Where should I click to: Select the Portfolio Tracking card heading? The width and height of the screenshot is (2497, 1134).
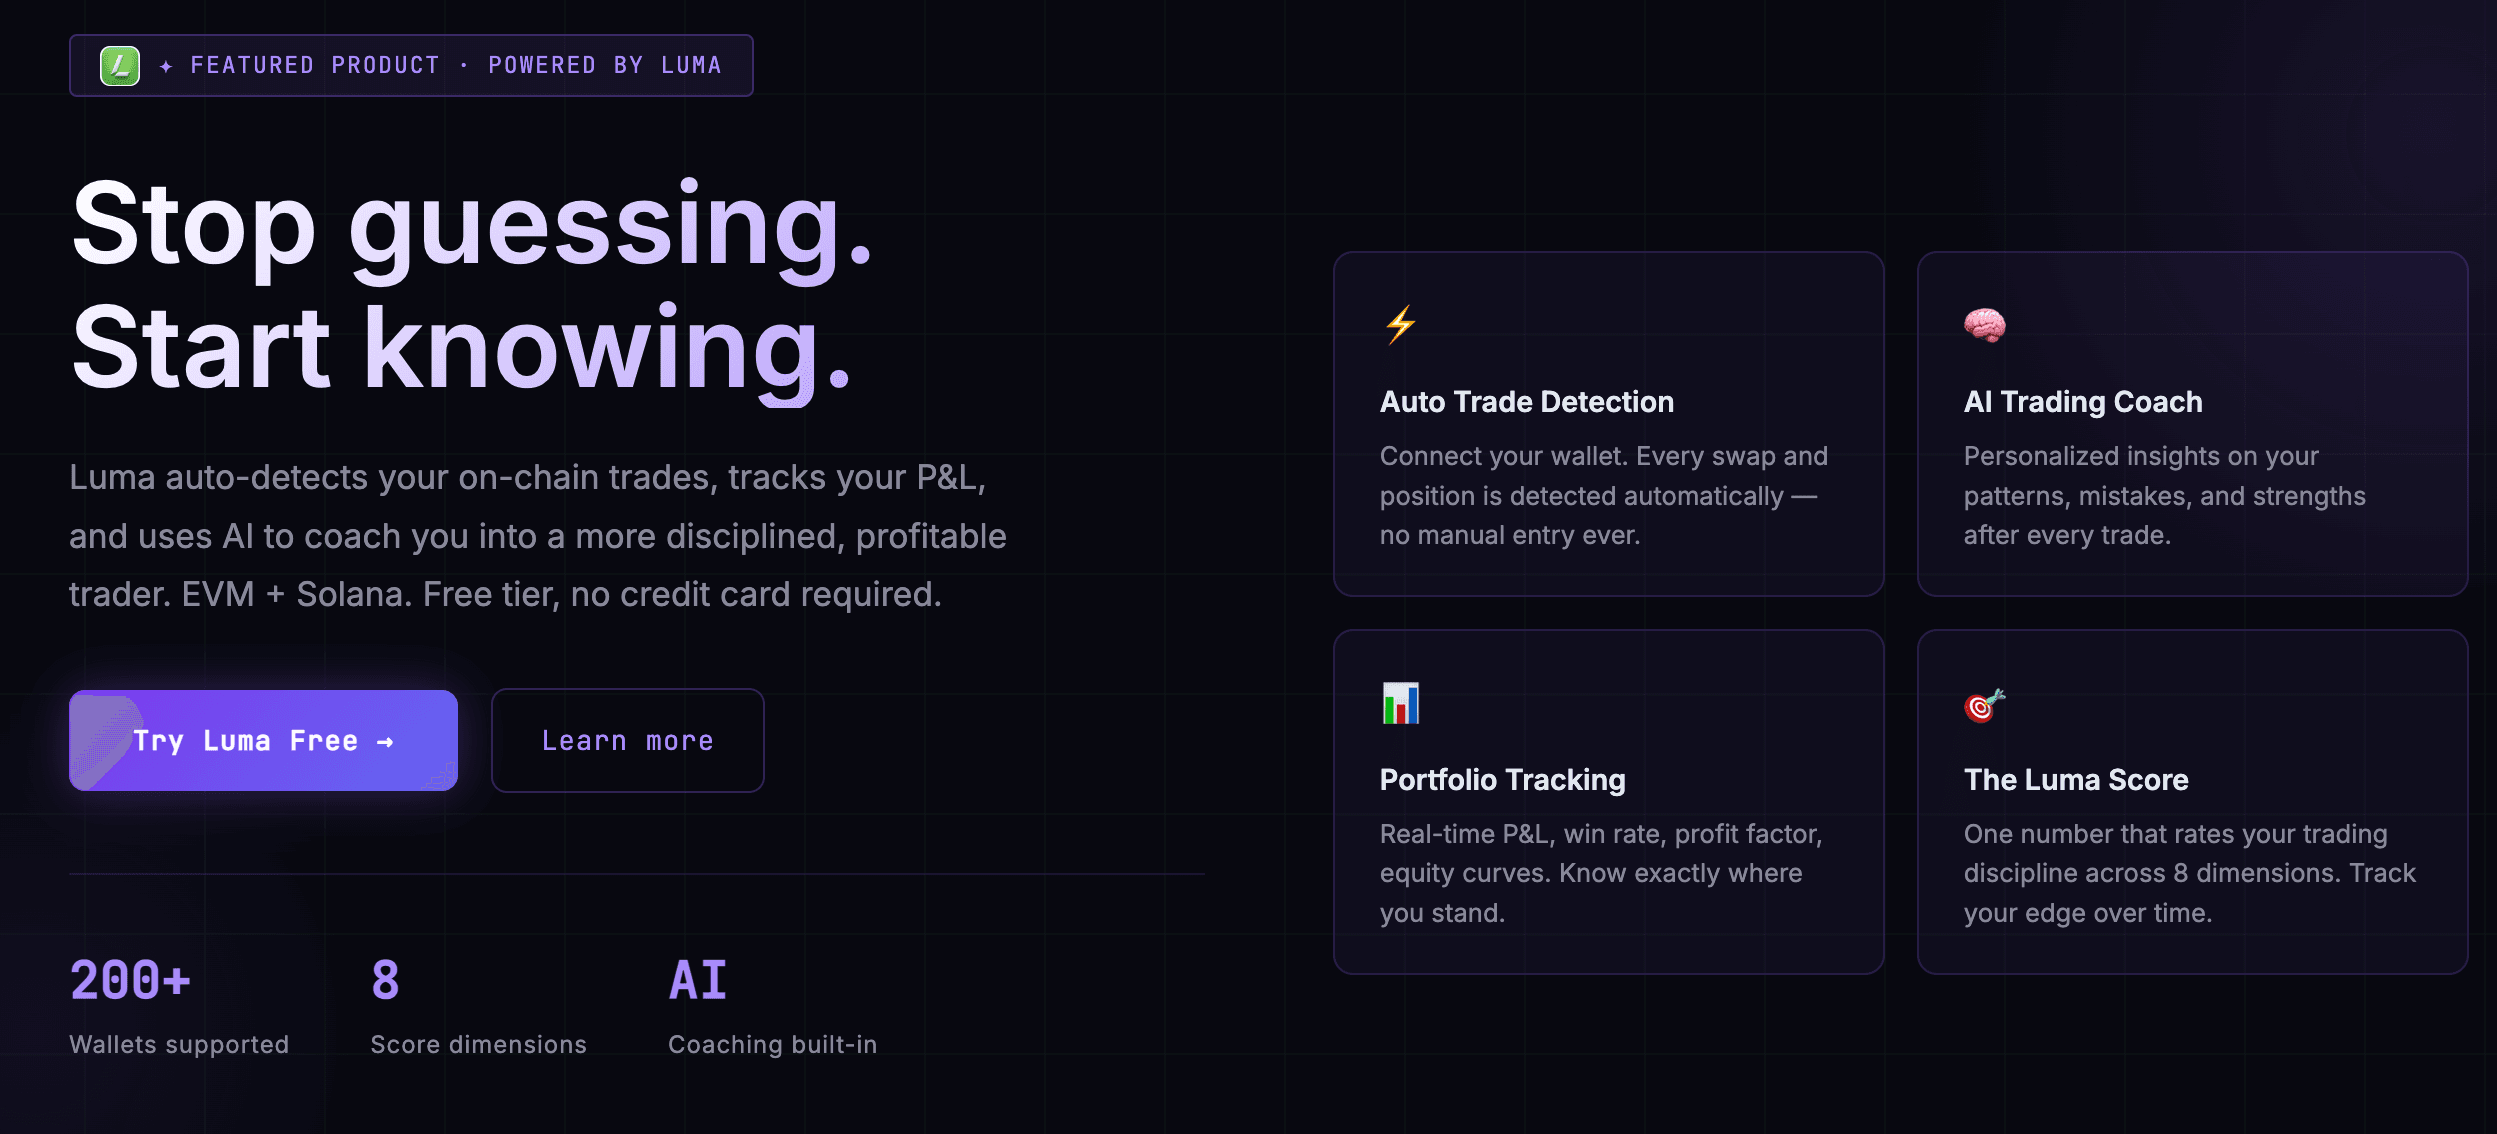pos(1502,780)
